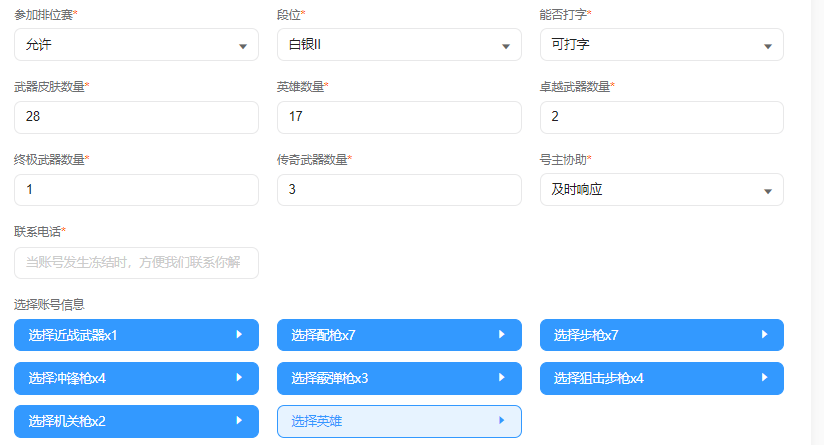The image size is (824, 445).
Task: Focus the 英雄数量 input field
Action: coord(399,117)
